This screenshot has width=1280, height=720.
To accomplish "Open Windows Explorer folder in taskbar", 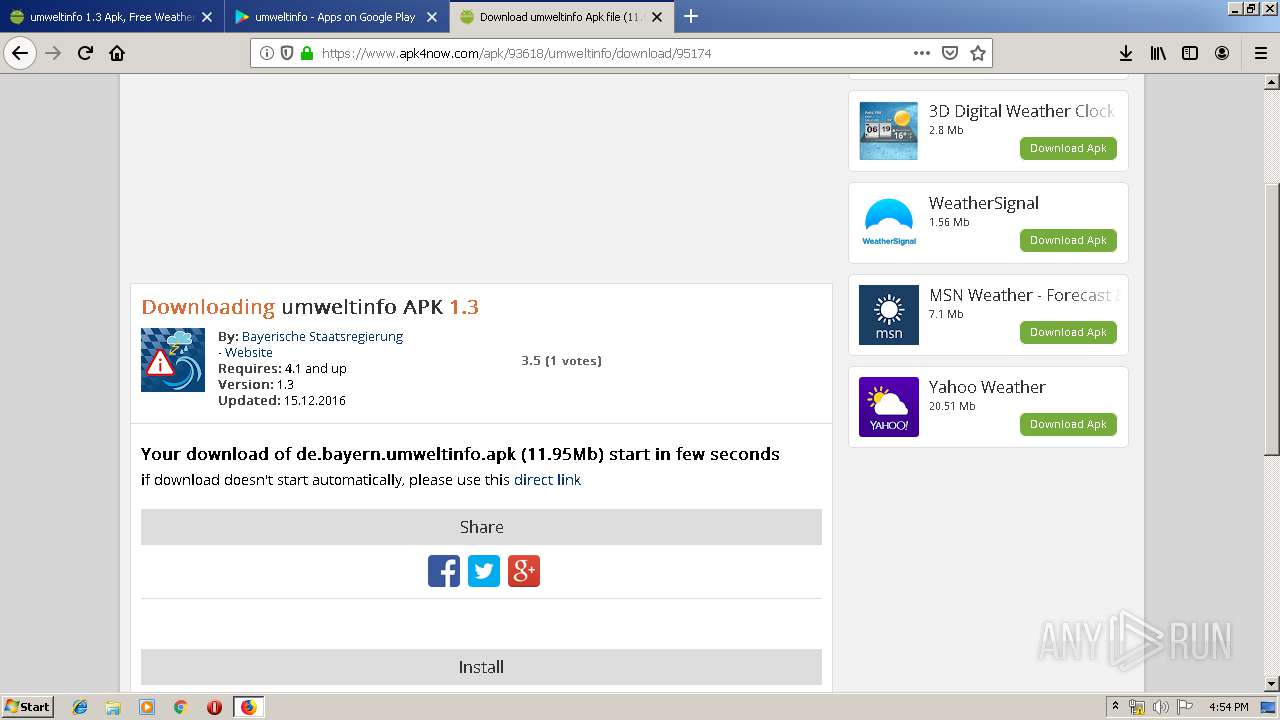I will point(113,707).
